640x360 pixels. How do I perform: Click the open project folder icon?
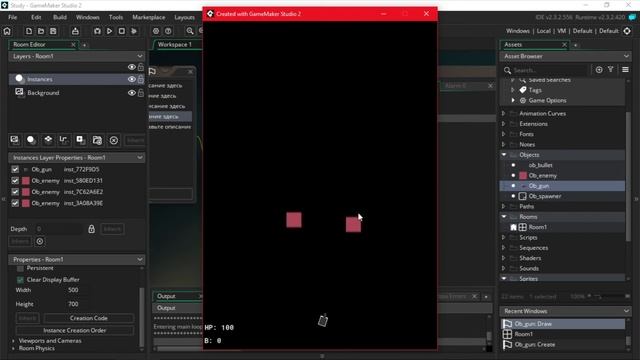click(x=41, y=31)
